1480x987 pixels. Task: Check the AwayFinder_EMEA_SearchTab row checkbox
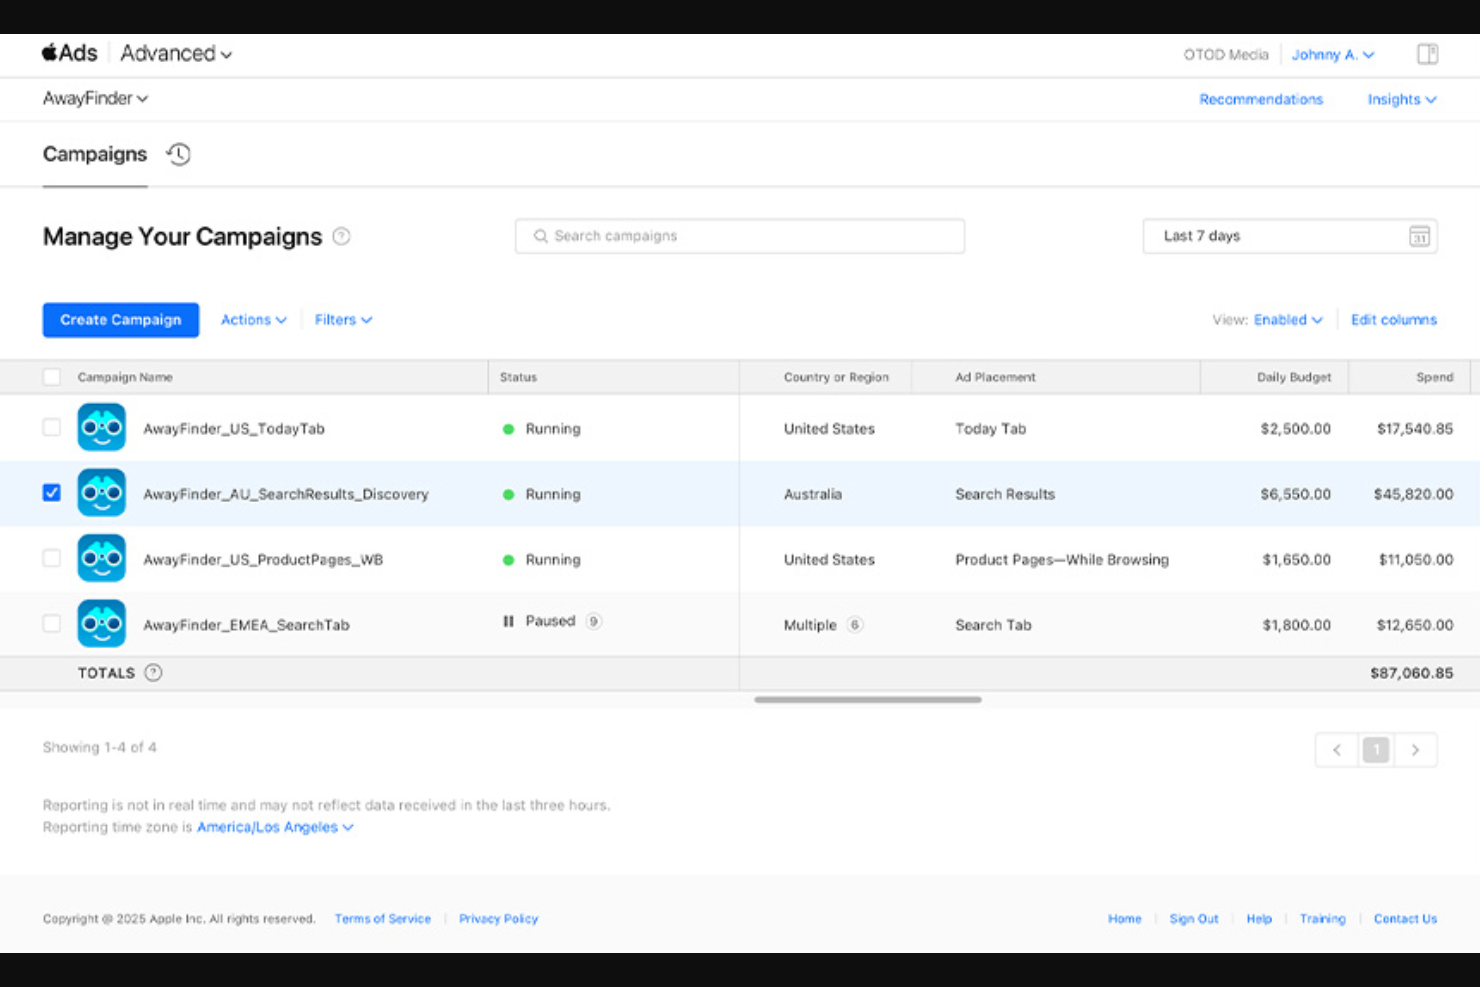(52, 623)
